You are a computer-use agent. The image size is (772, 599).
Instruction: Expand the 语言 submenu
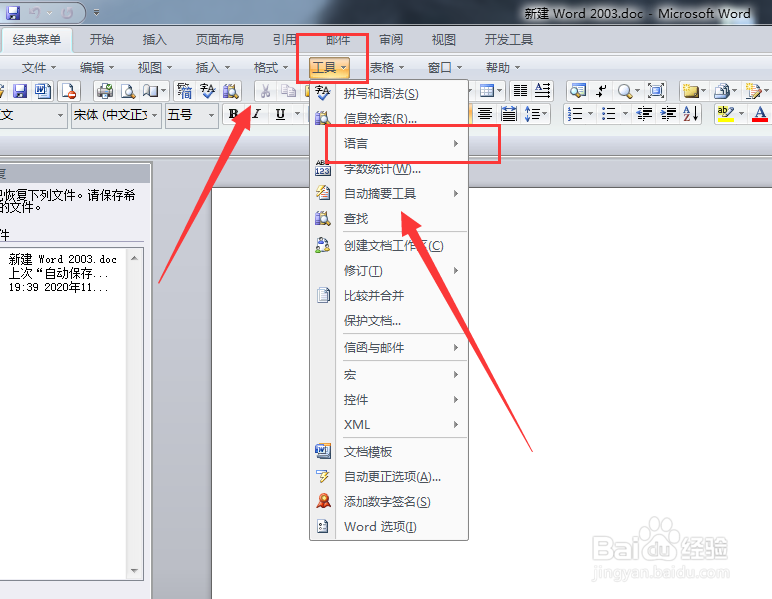click(x=389, y=143)
